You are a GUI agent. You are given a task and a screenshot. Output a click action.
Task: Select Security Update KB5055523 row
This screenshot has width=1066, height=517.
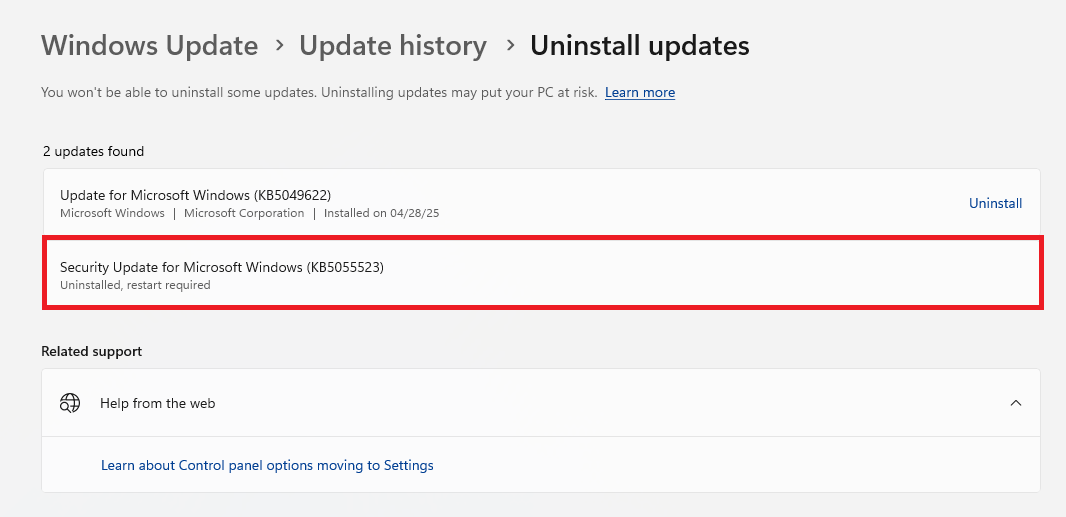543,273
